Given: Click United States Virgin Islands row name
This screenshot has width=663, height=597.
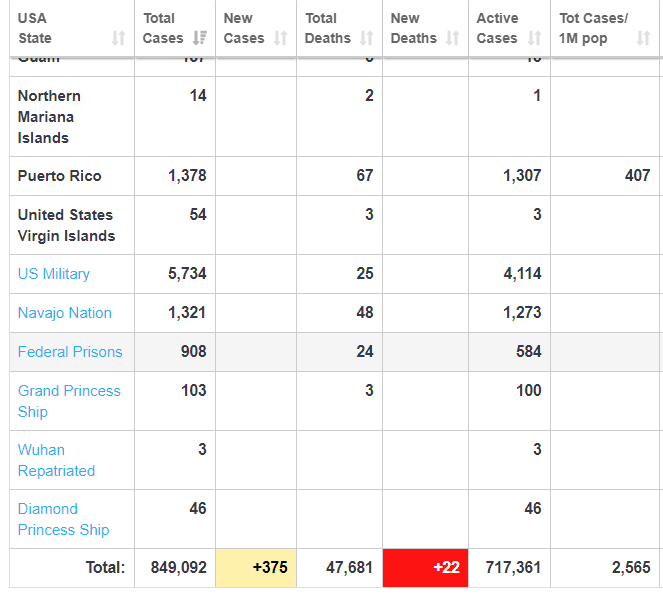Looking at the screenshot, I should [66, 225].
